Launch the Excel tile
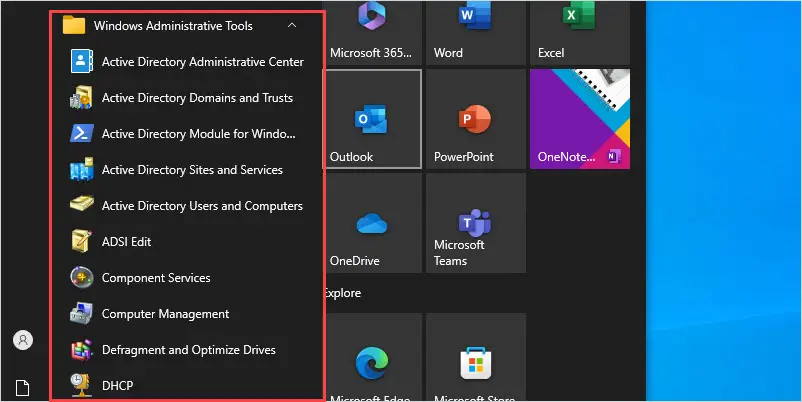The image size is (802, 402). tap(580, 33)
